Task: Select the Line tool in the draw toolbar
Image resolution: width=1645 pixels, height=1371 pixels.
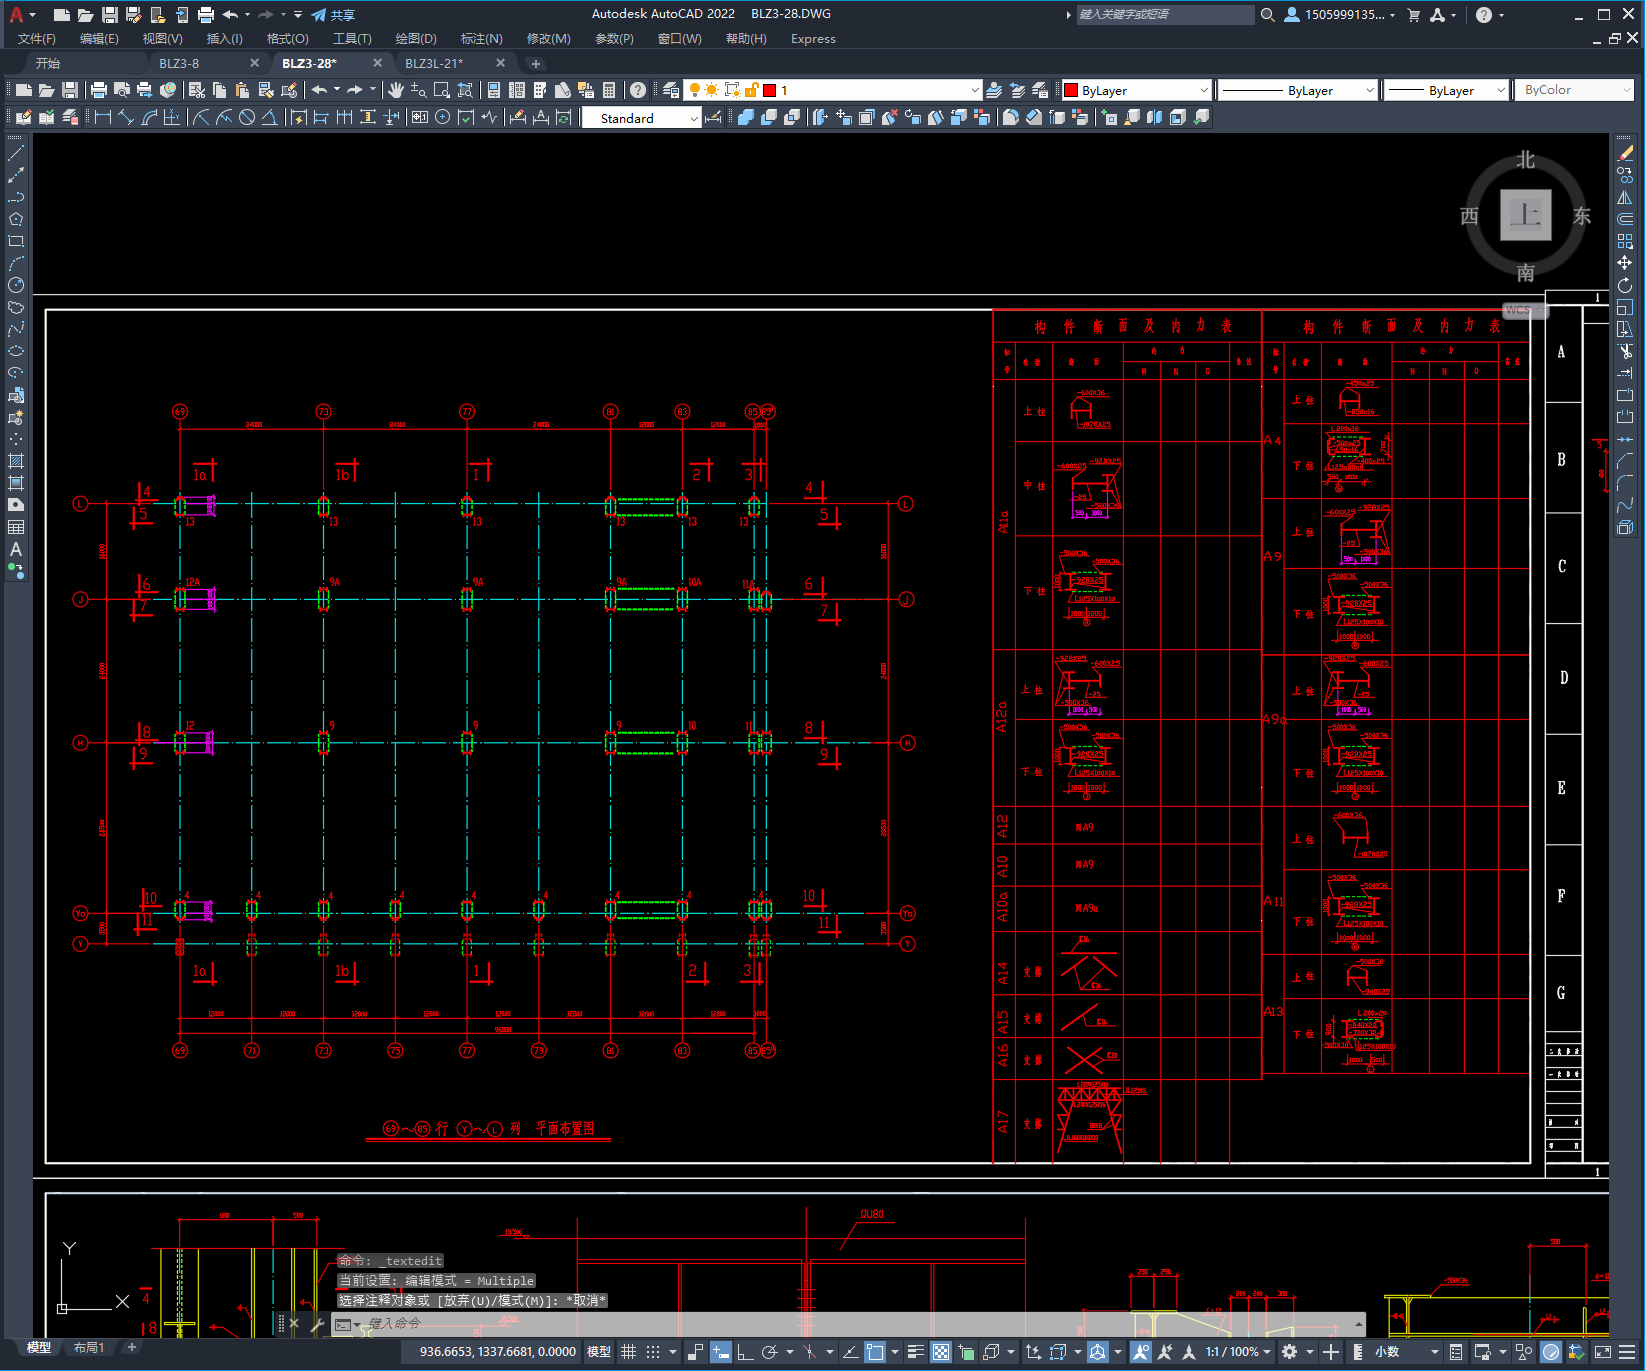Action: (x=16, y=153)
